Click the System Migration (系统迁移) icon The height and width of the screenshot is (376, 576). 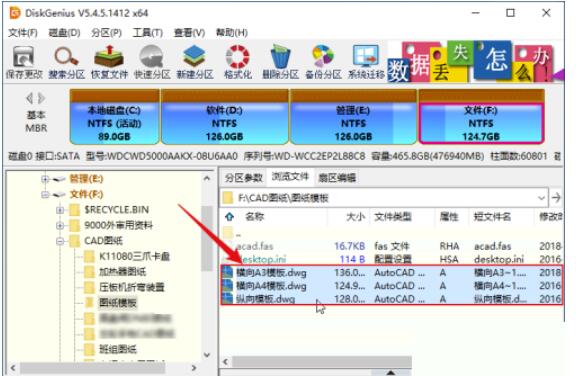click(x=366, y=57)
